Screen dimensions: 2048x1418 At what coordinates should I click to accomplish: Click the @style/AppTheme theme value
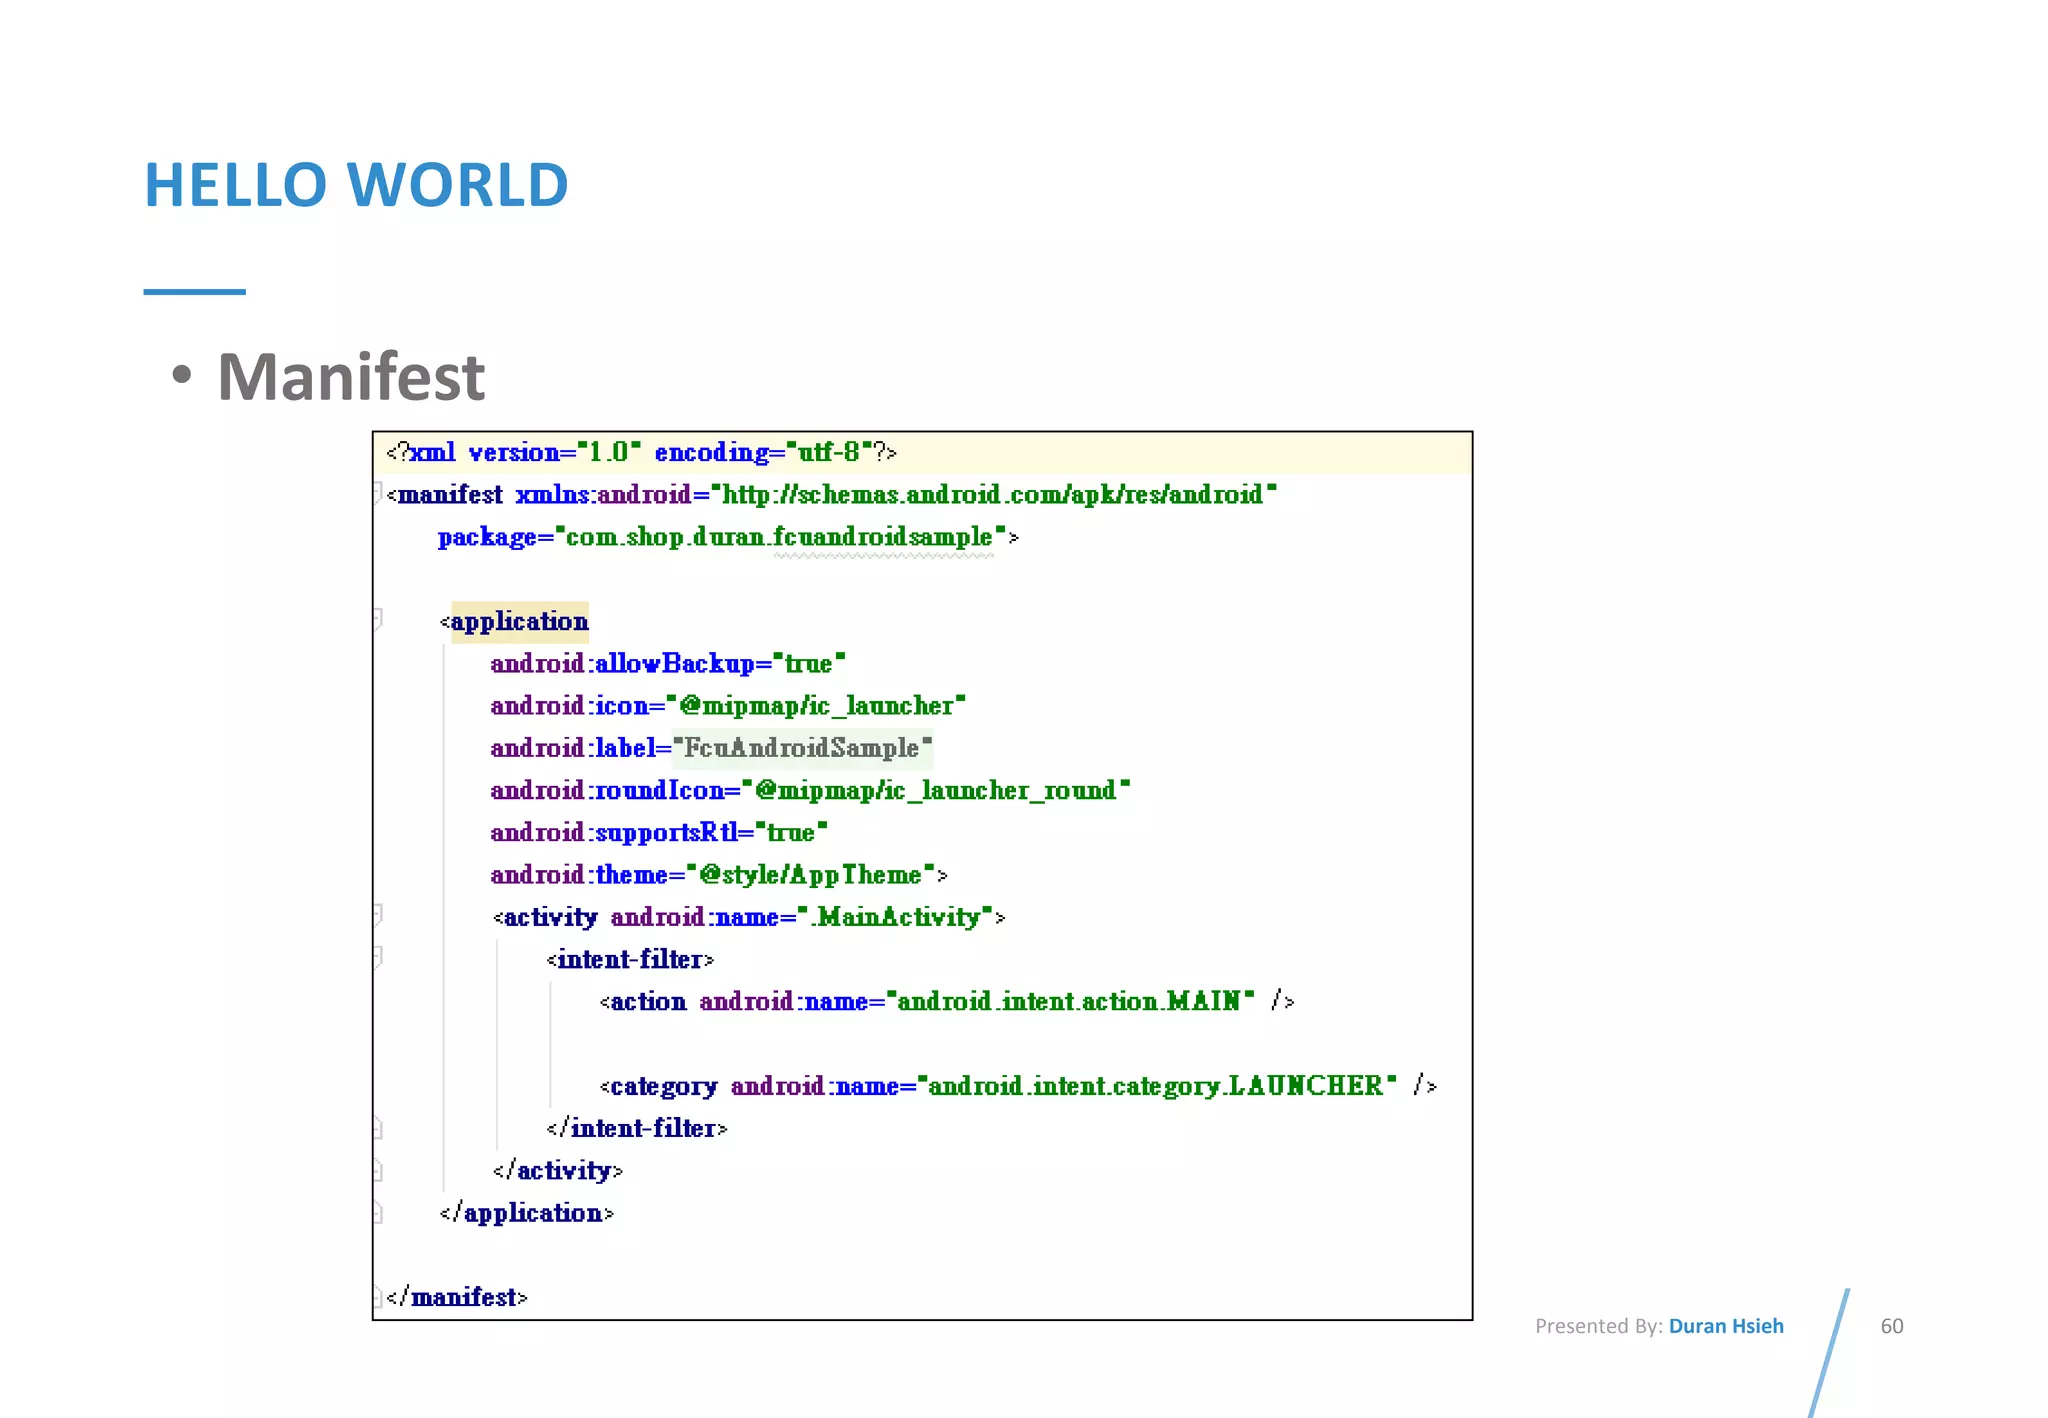(810, 875)
